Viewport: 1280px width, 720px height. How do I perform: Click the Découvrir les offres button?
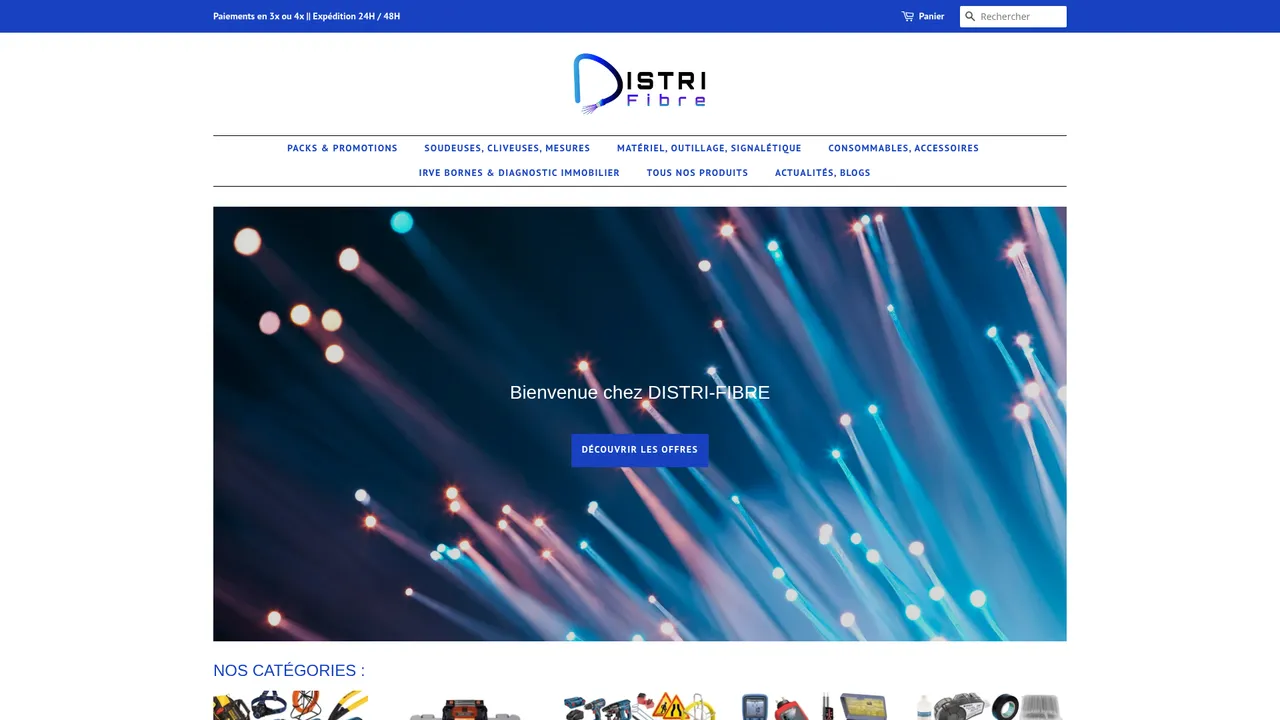click(640, 450)
